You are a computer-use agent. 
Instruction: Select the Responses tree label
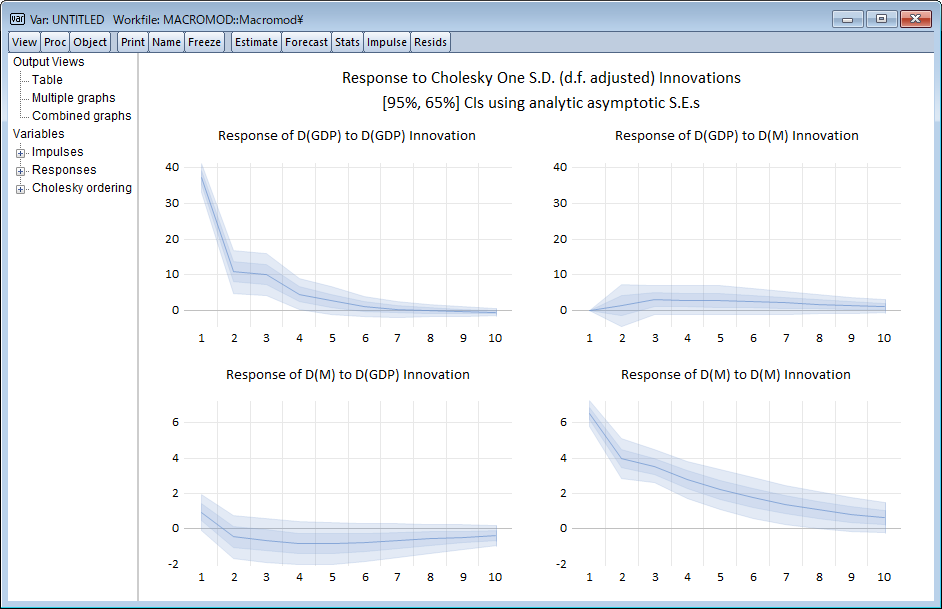tap(64, 170)
